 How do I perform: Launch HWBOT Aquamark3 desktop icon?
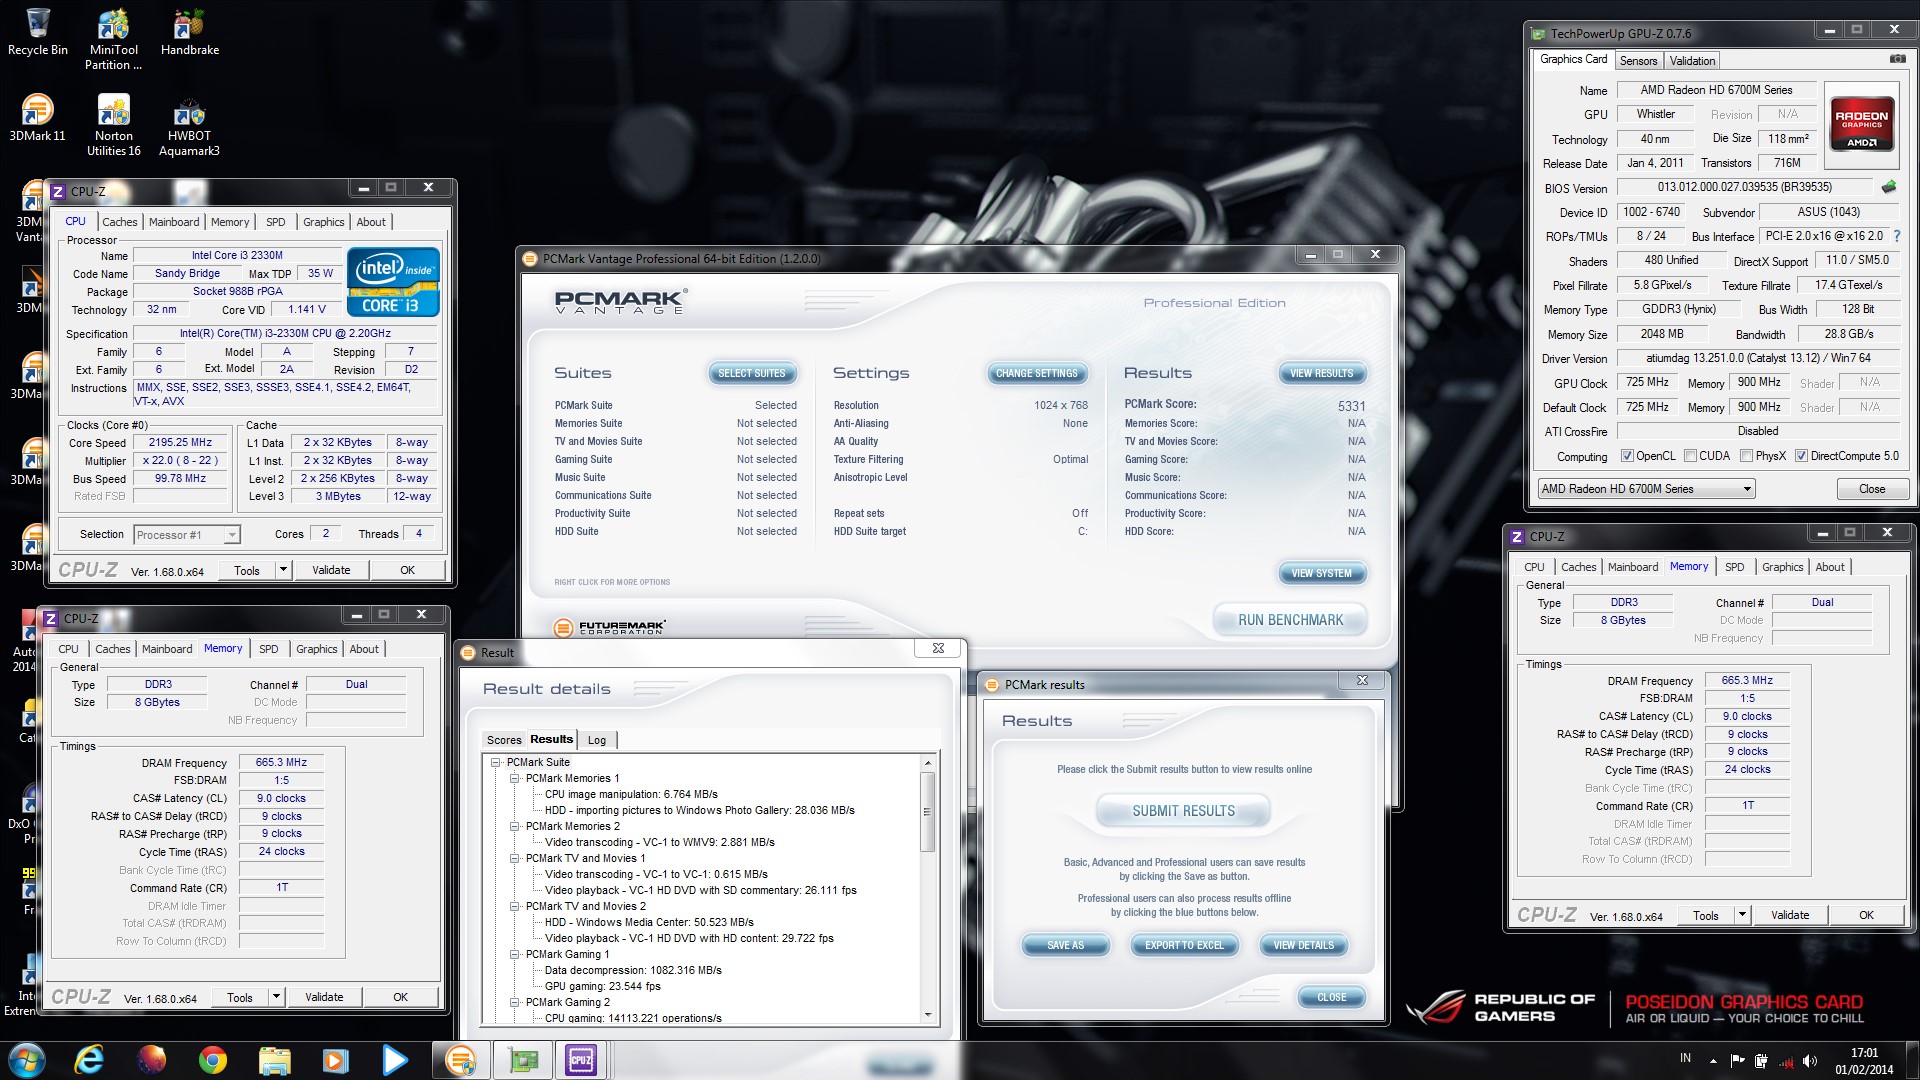(189, 125)
